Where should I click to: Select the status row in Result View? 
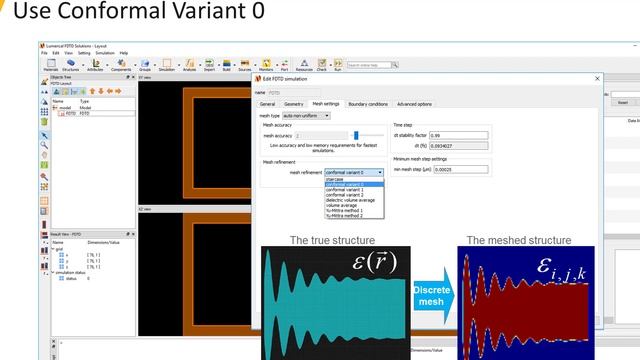pyautogui.click(x=93, y=278)
